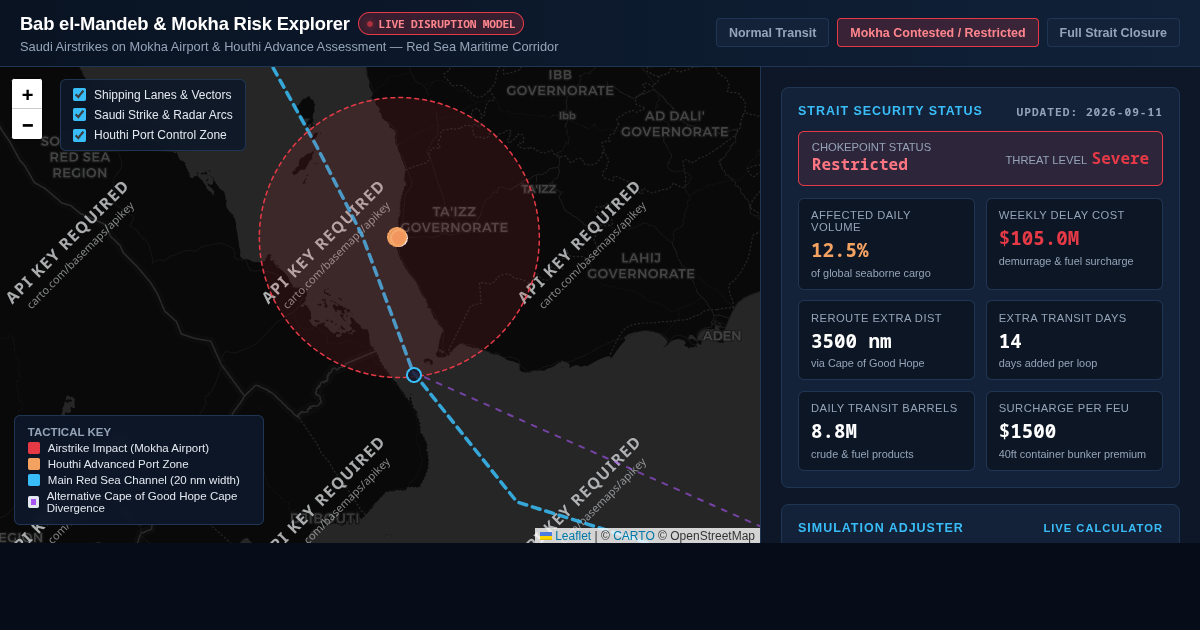Click the blue strait waypoint circle marker

(414, 375)
